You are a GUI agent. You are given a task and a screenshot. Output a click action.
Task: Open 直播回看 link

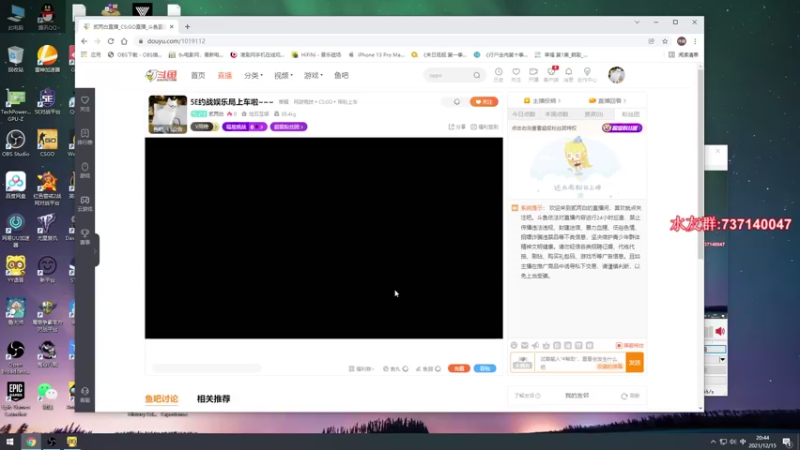[607, 101]
